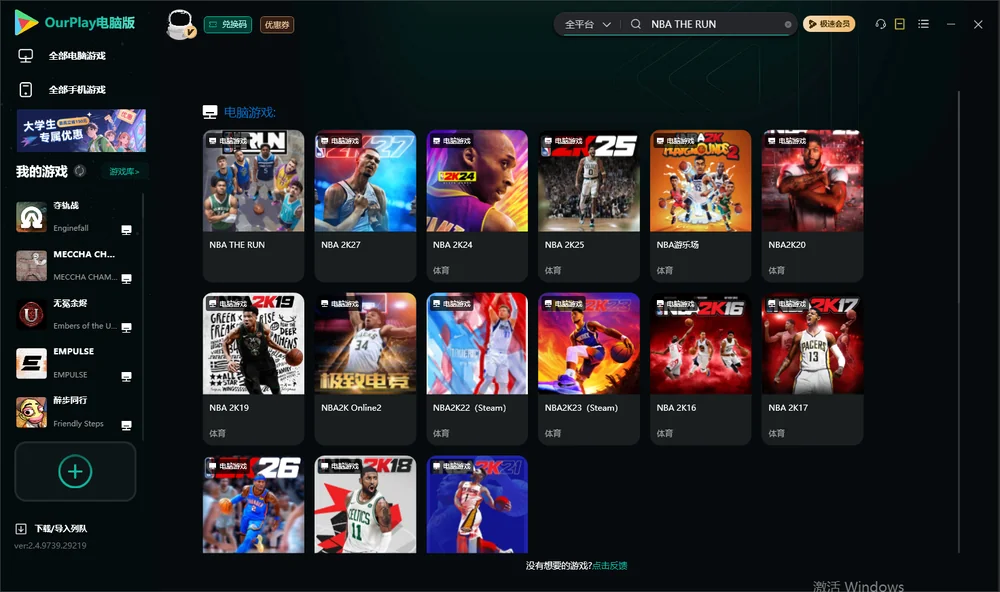Open customer service headset icon
1000x592 pixels.
pos(880,24)
